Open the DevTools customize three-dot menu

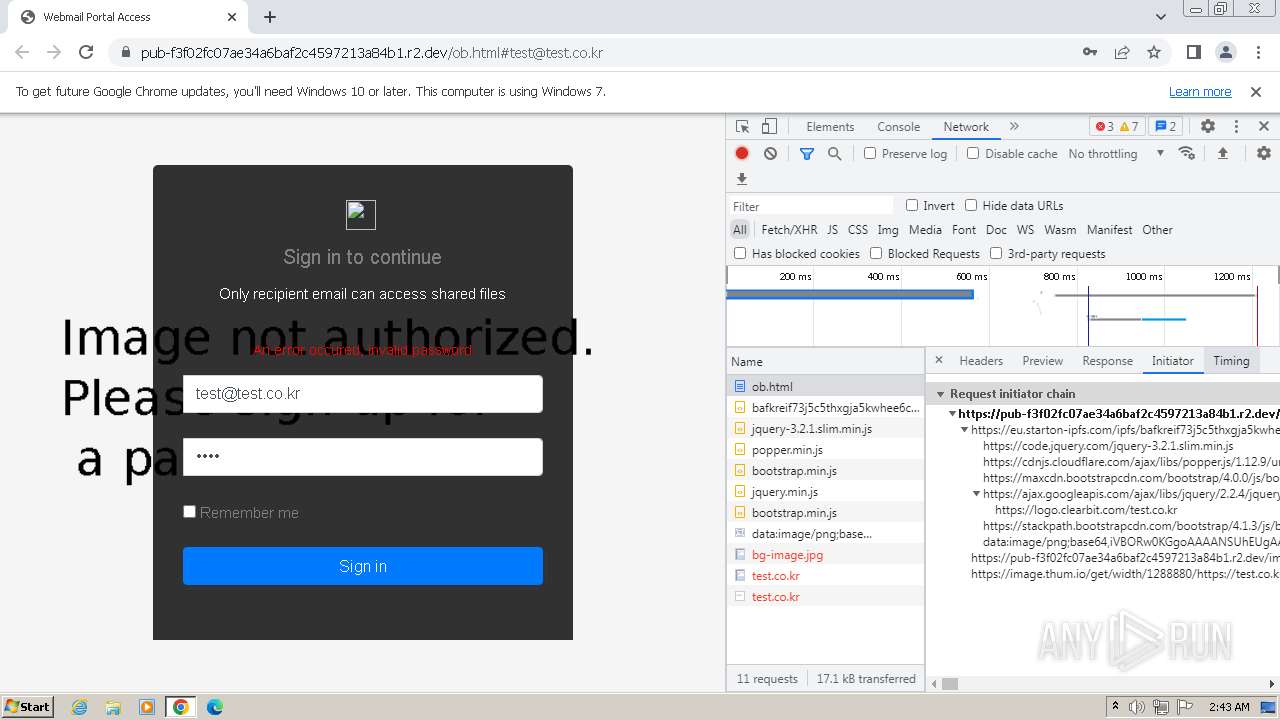1236,127
